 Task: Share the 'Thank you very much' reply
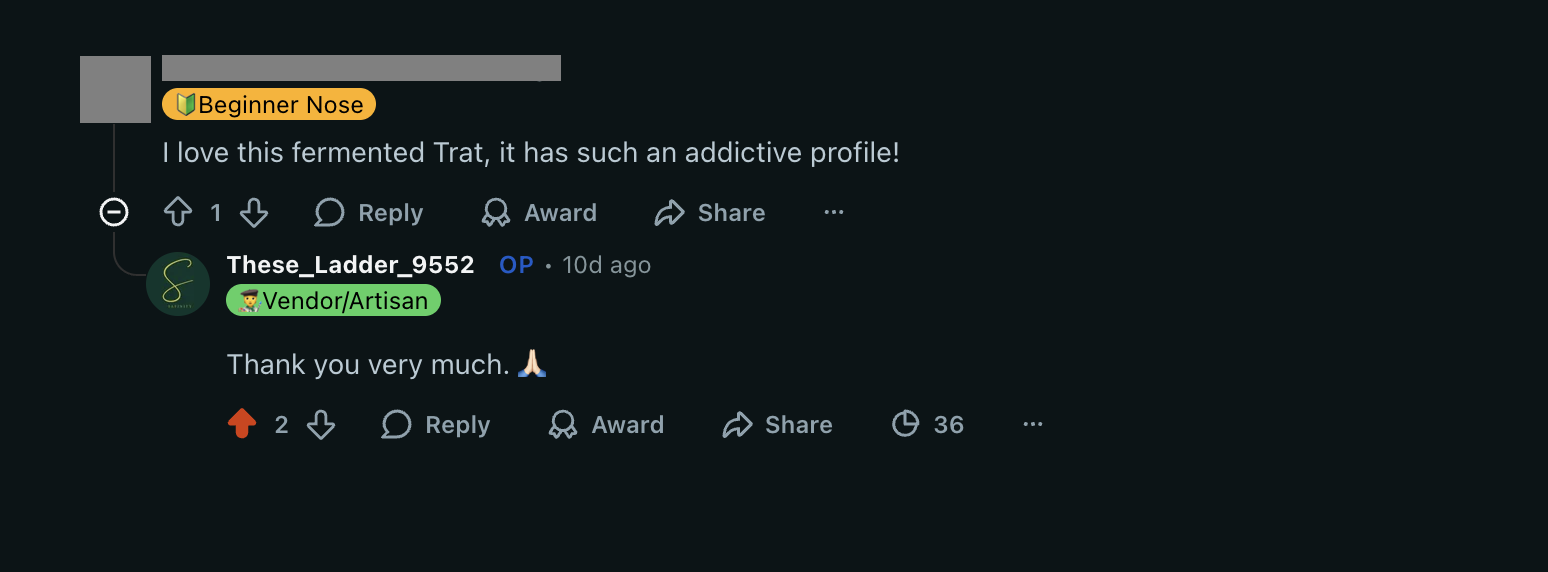coord(777,424)
